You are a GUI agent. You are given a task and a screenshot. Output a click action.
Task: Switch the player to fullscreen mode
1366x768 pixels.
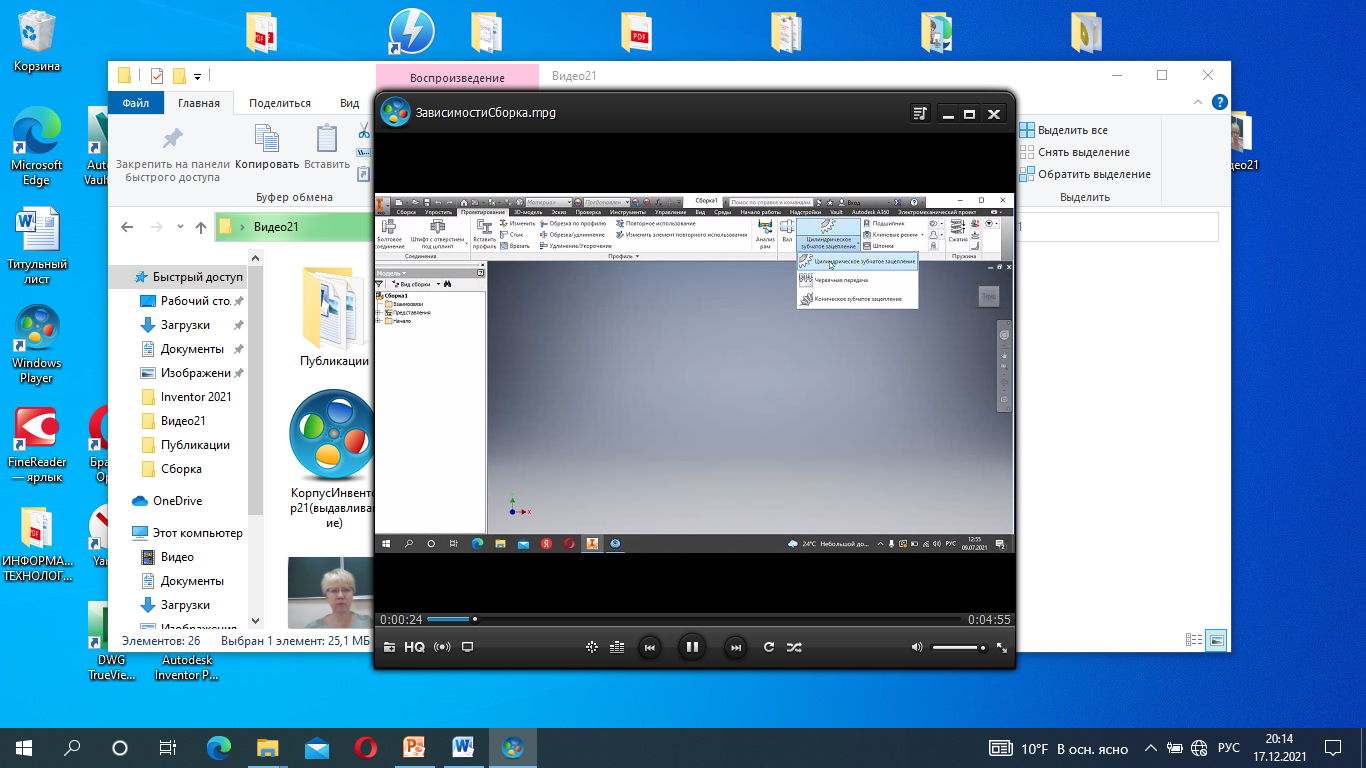pos(1002,647)
